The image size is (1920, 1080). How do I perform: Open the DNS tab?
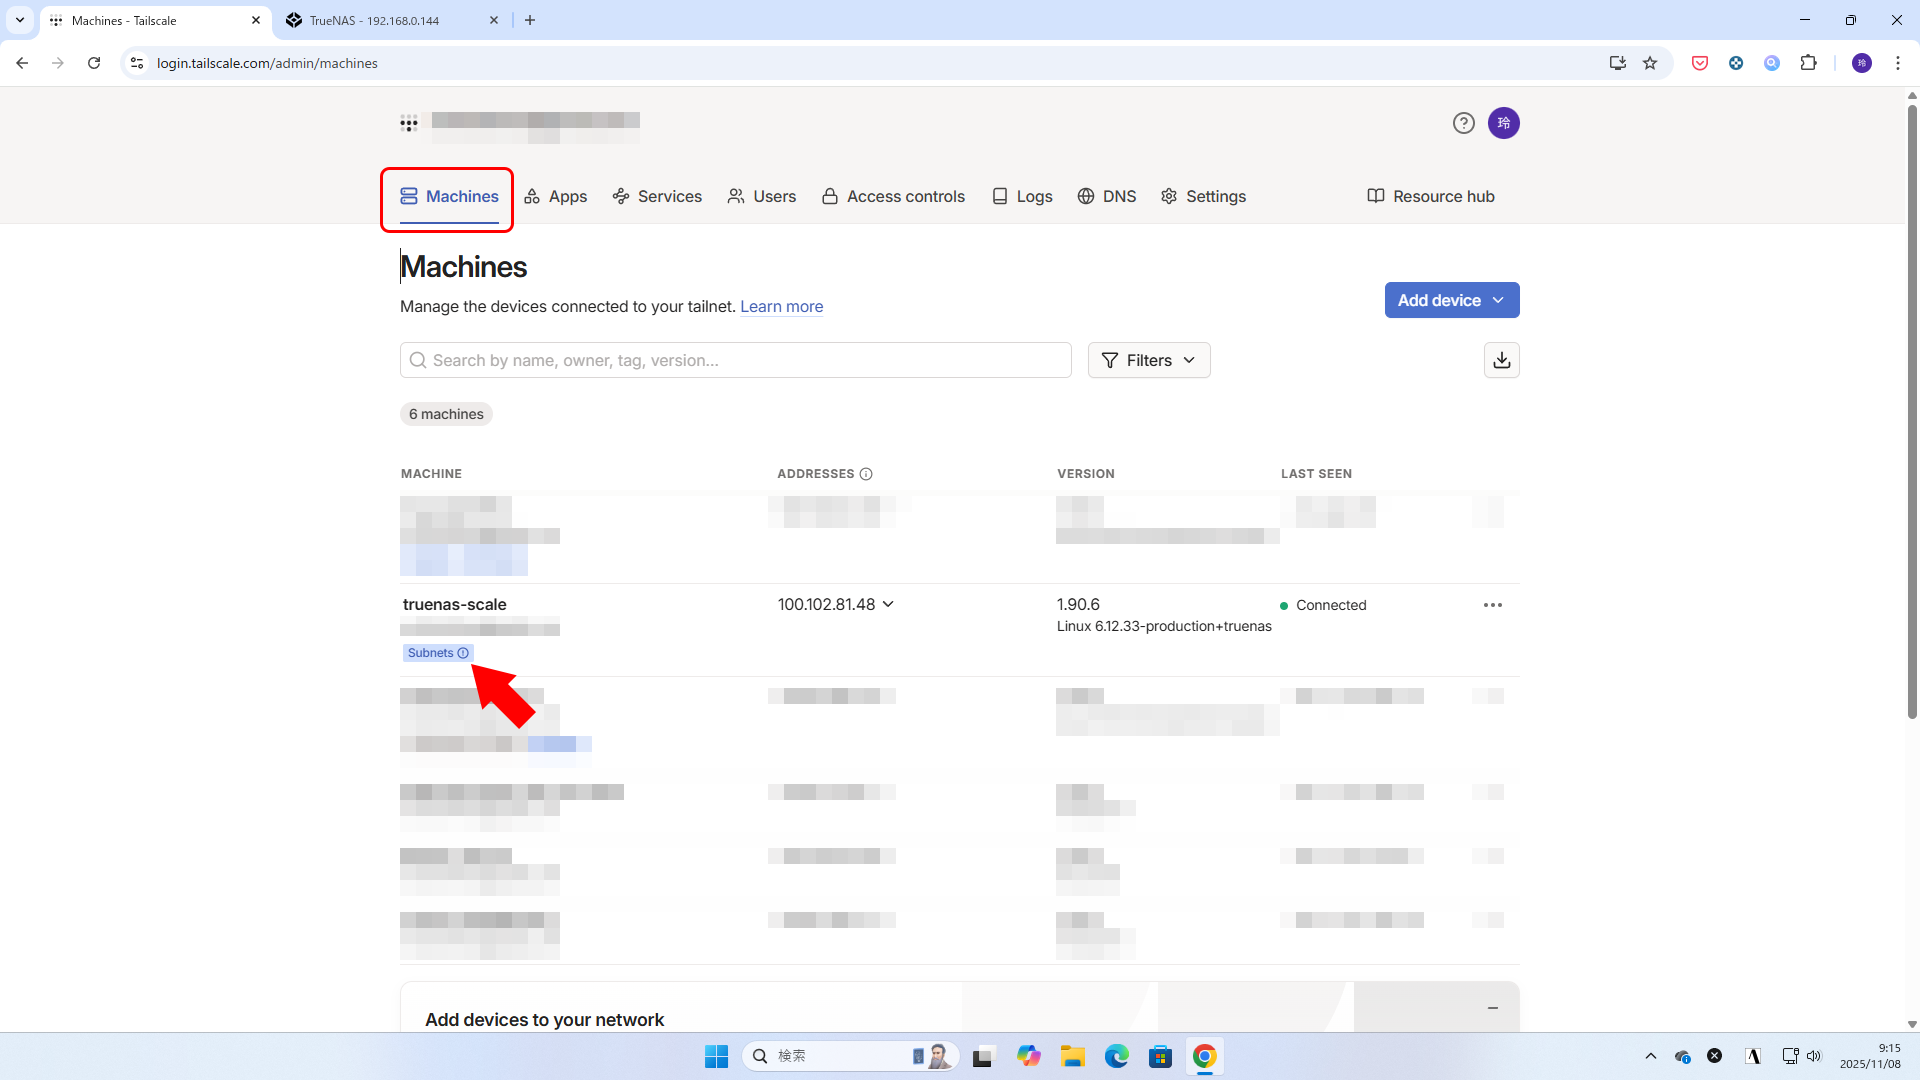[x=1107, y=197]
